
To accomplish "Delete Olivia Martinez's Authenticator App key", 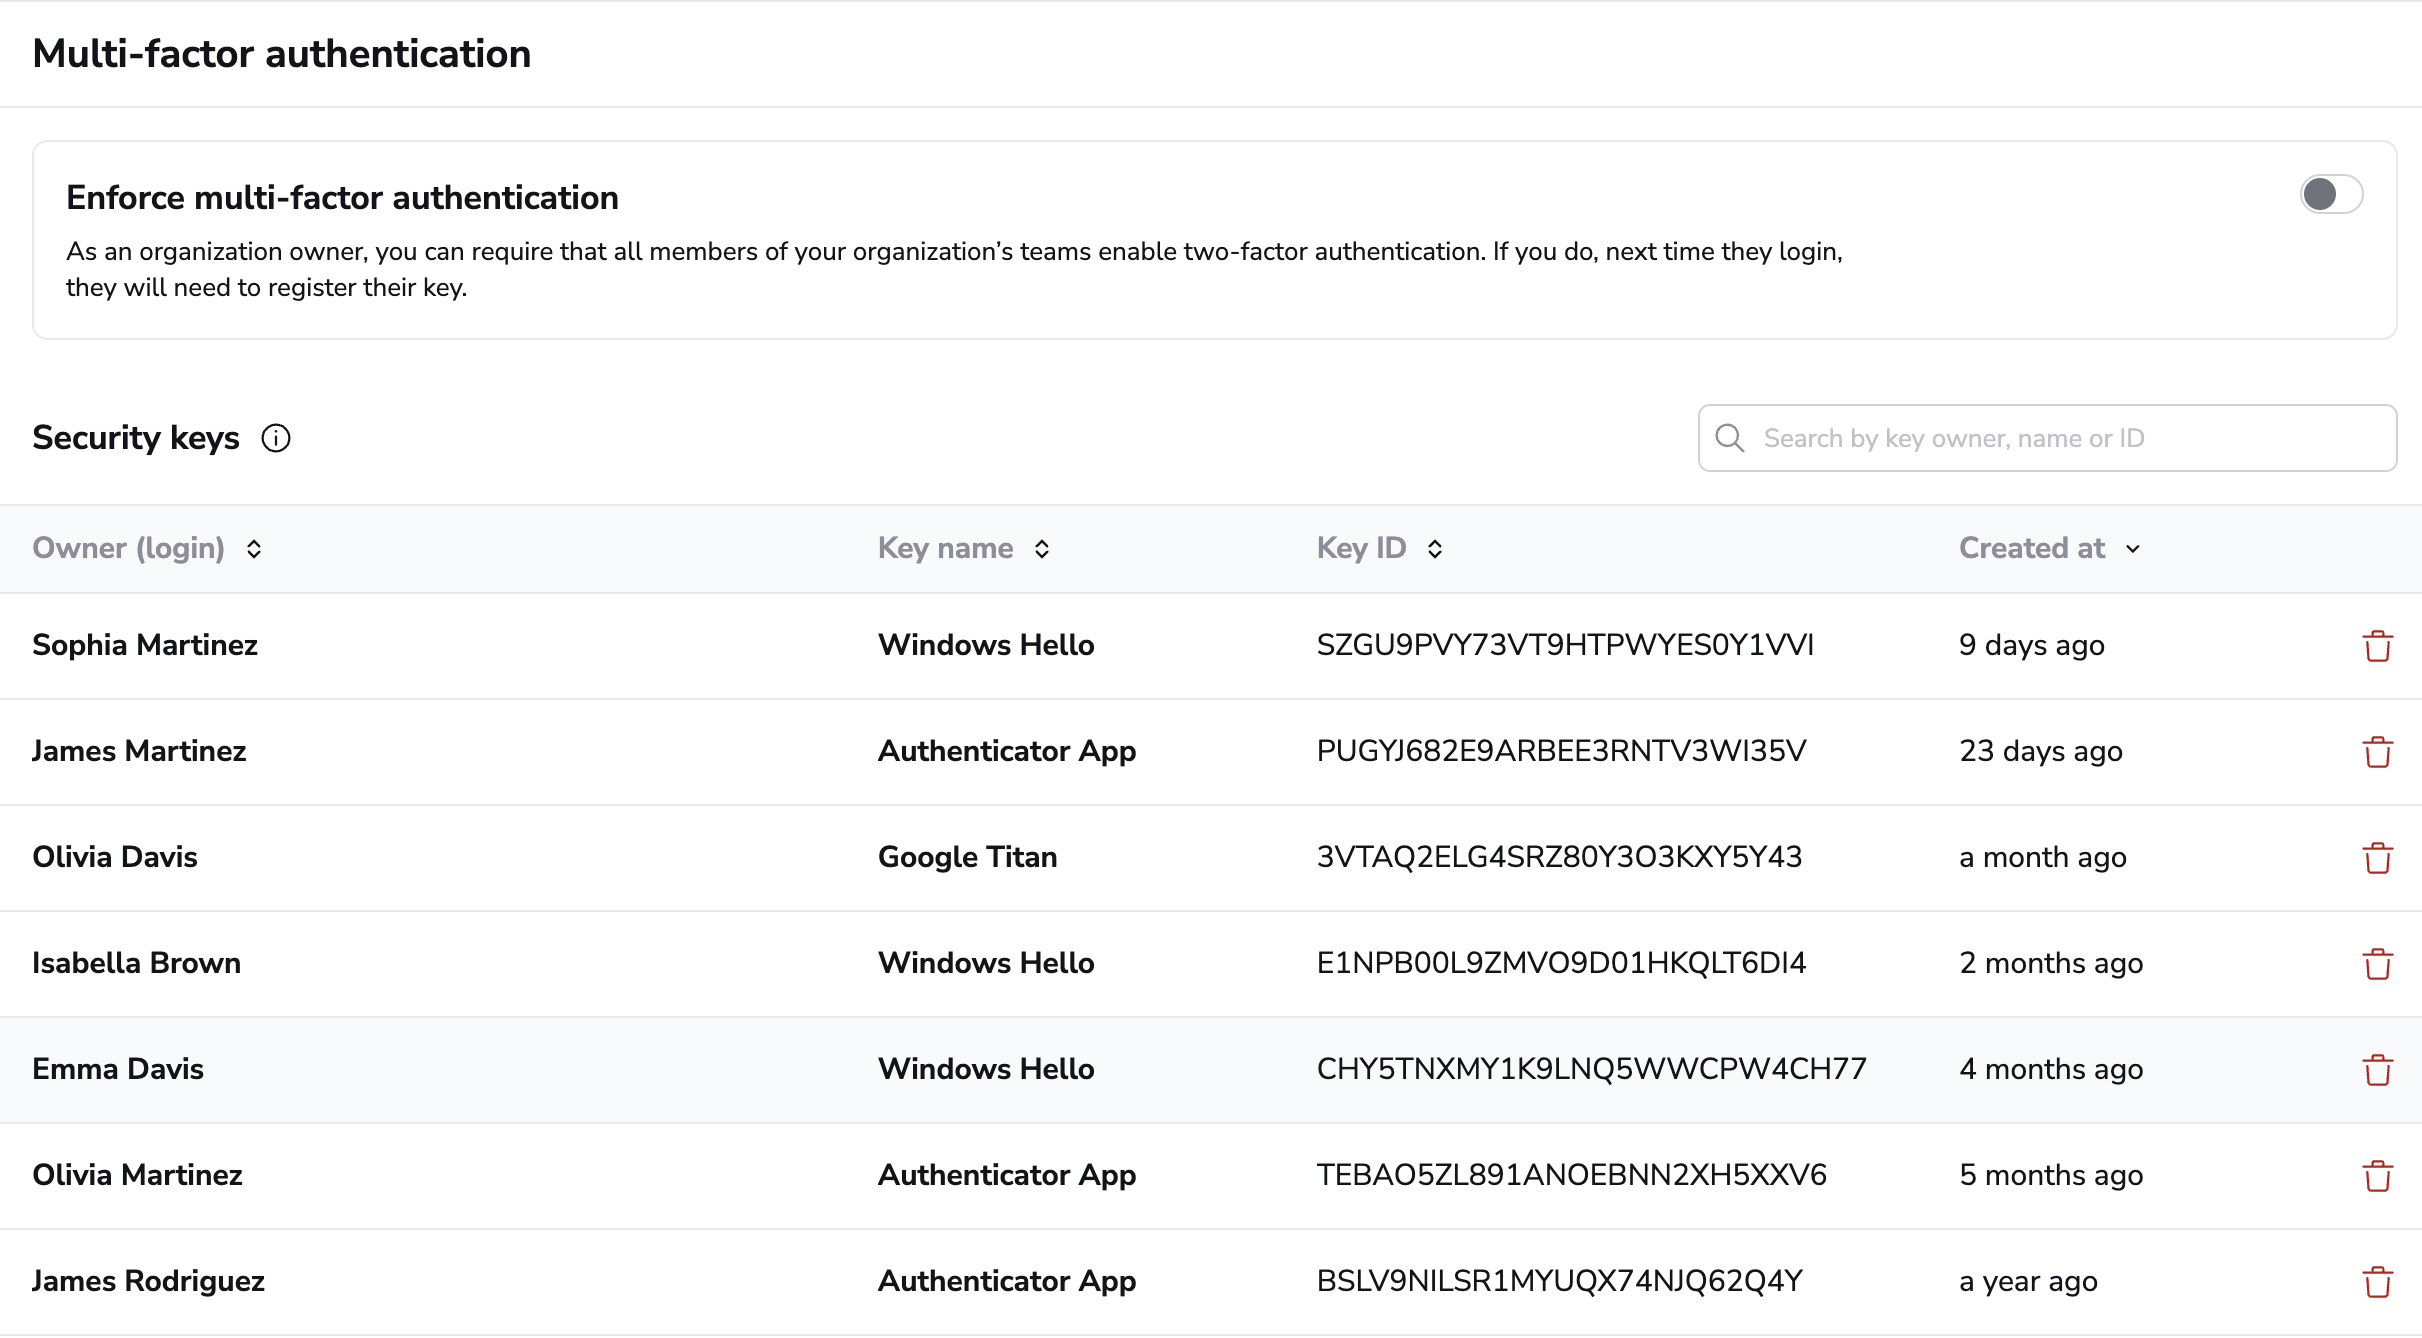I will pos(2377,1176).
